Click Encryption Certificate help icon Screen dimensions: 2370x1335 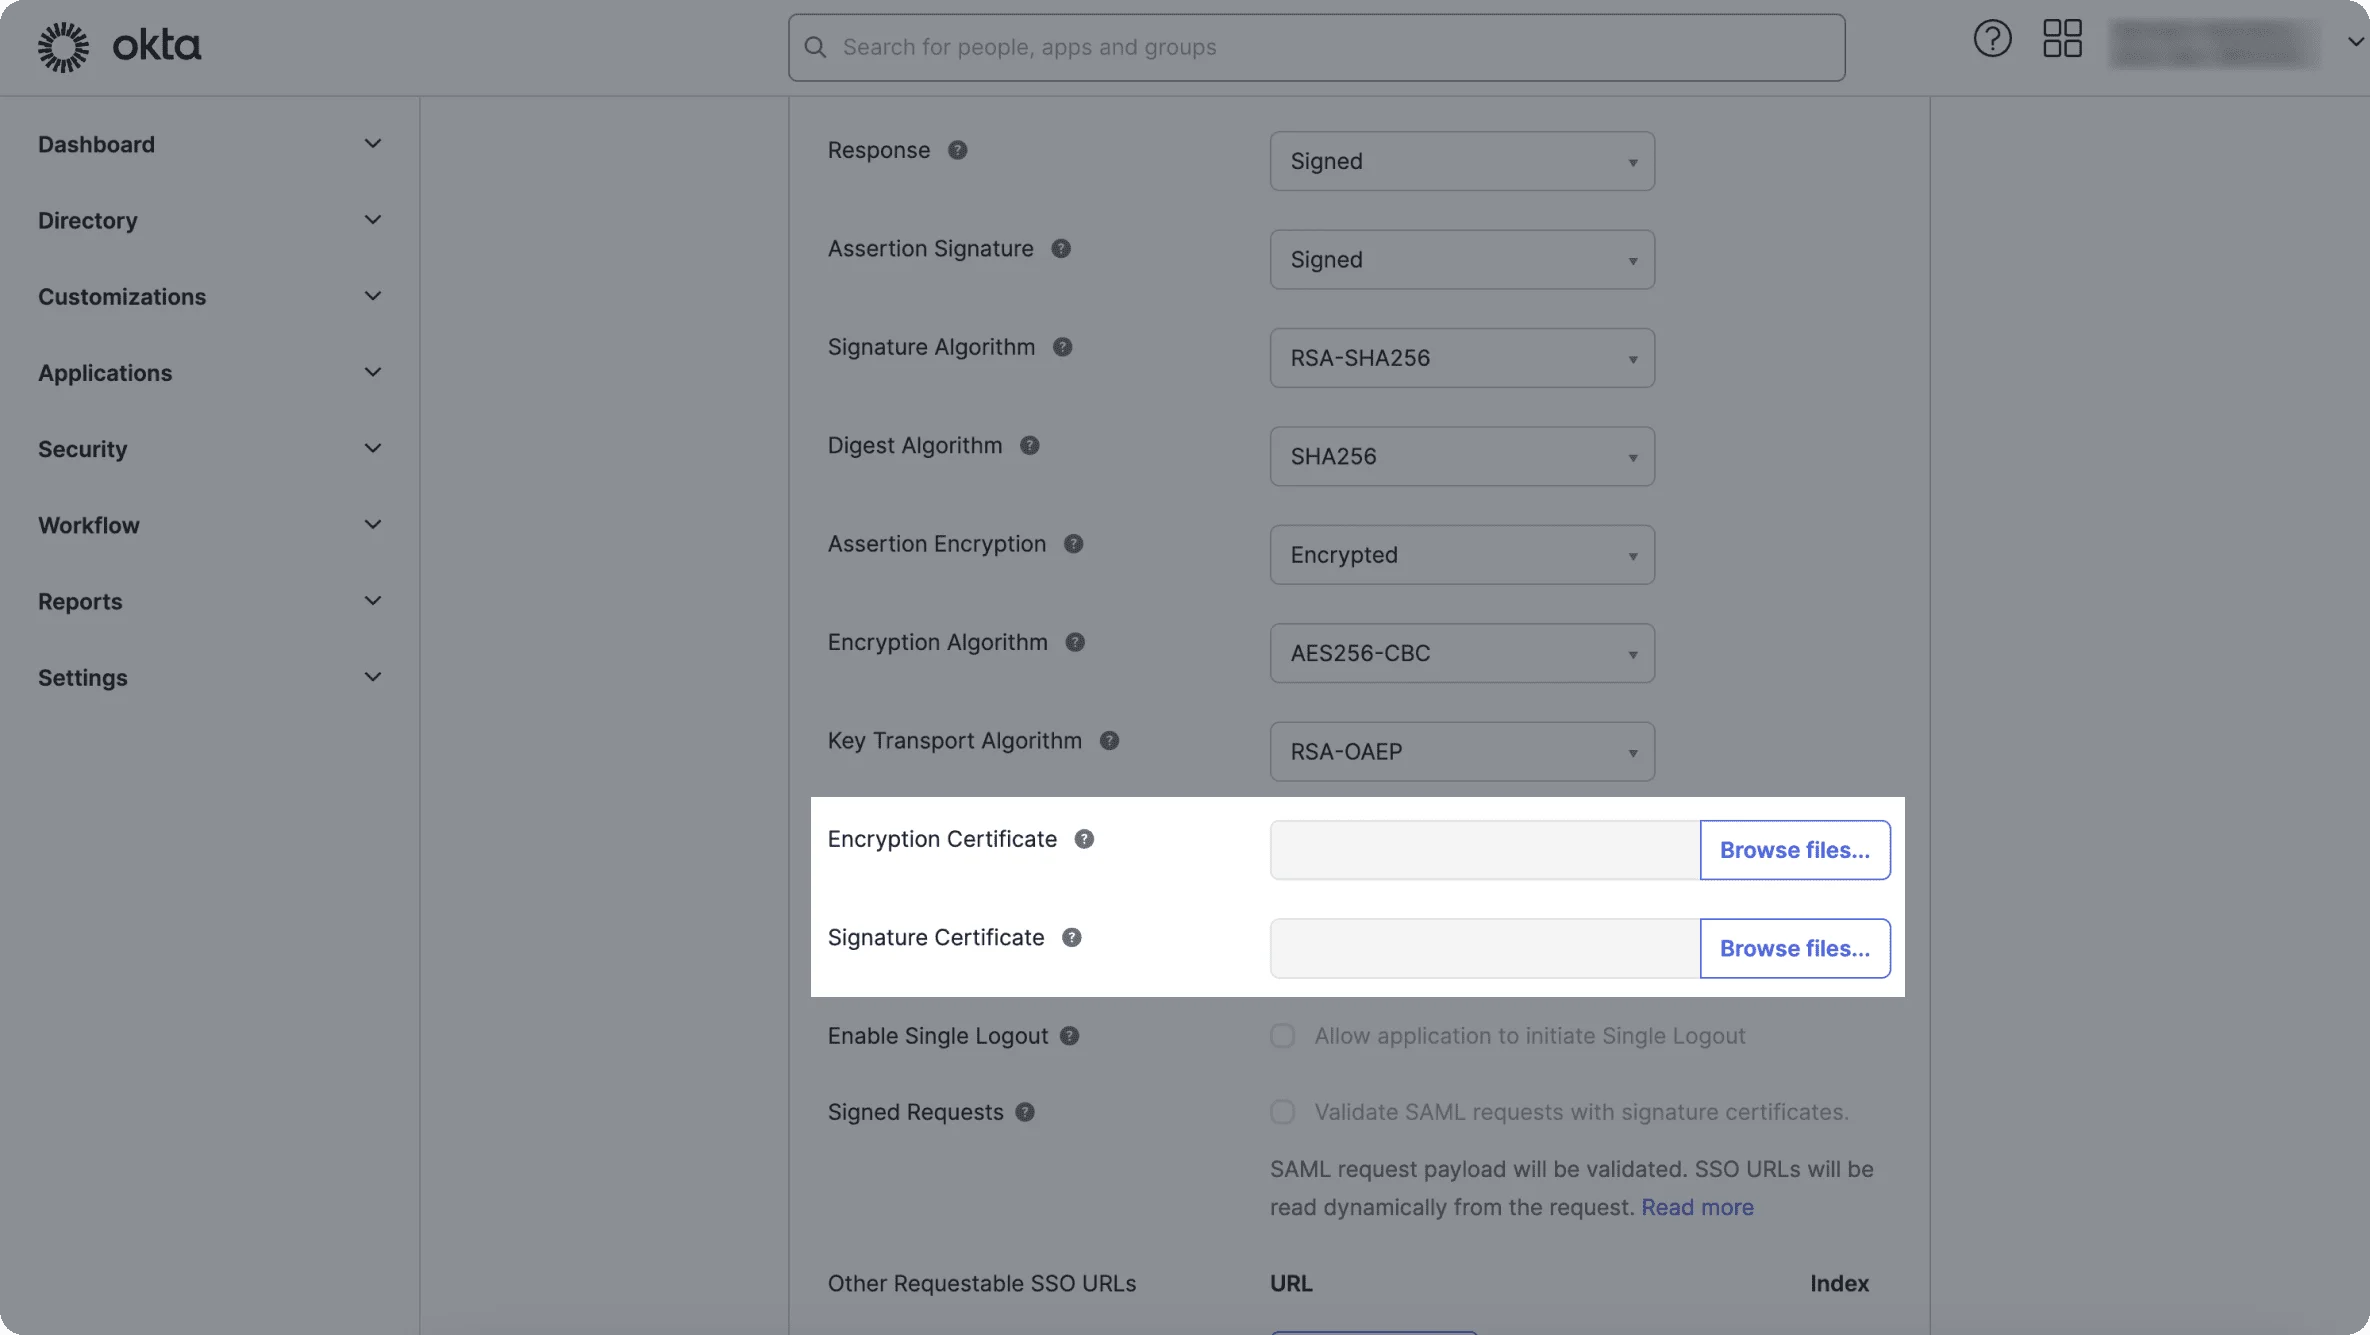coord(1082,838)
